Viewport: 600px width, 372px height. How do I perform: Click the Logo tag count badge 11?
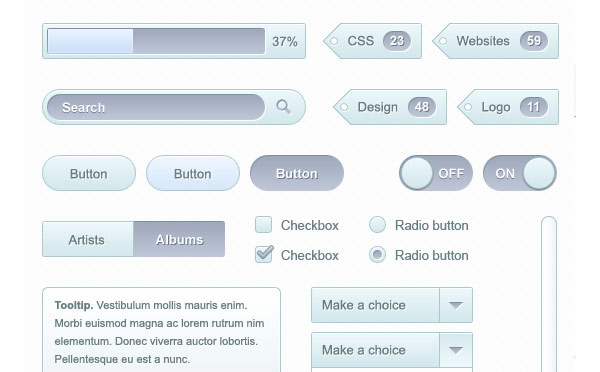(x=533, y=107)
